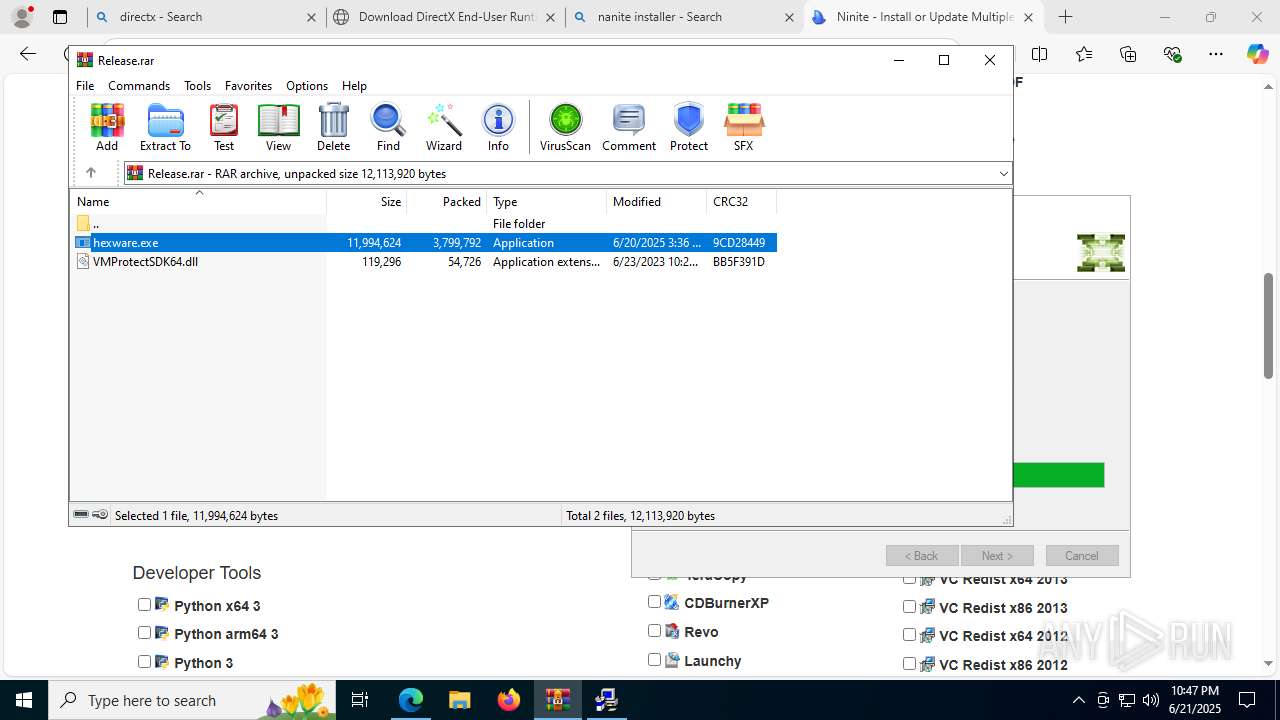Open the Favorites menu
The image size is (1280, 720).
(248, 85)
